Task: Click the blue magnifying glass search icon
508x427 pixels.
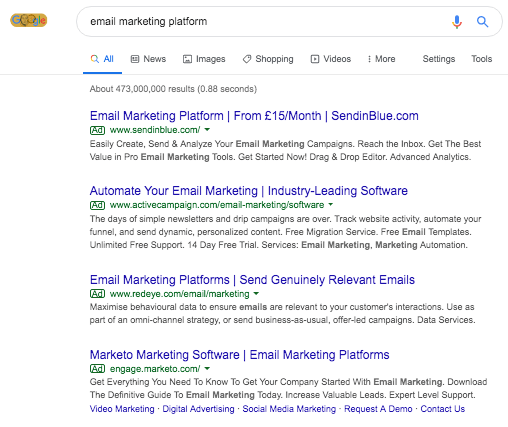Action: pyautogui.click(x=482, y=22)
